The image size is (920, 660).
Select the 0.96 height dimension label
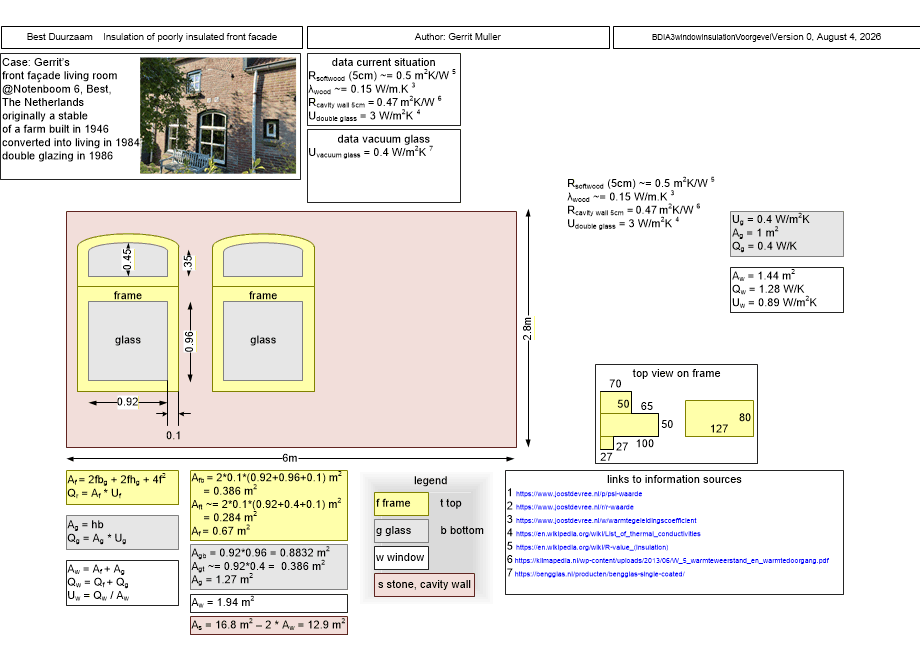(x=189, y=342)
